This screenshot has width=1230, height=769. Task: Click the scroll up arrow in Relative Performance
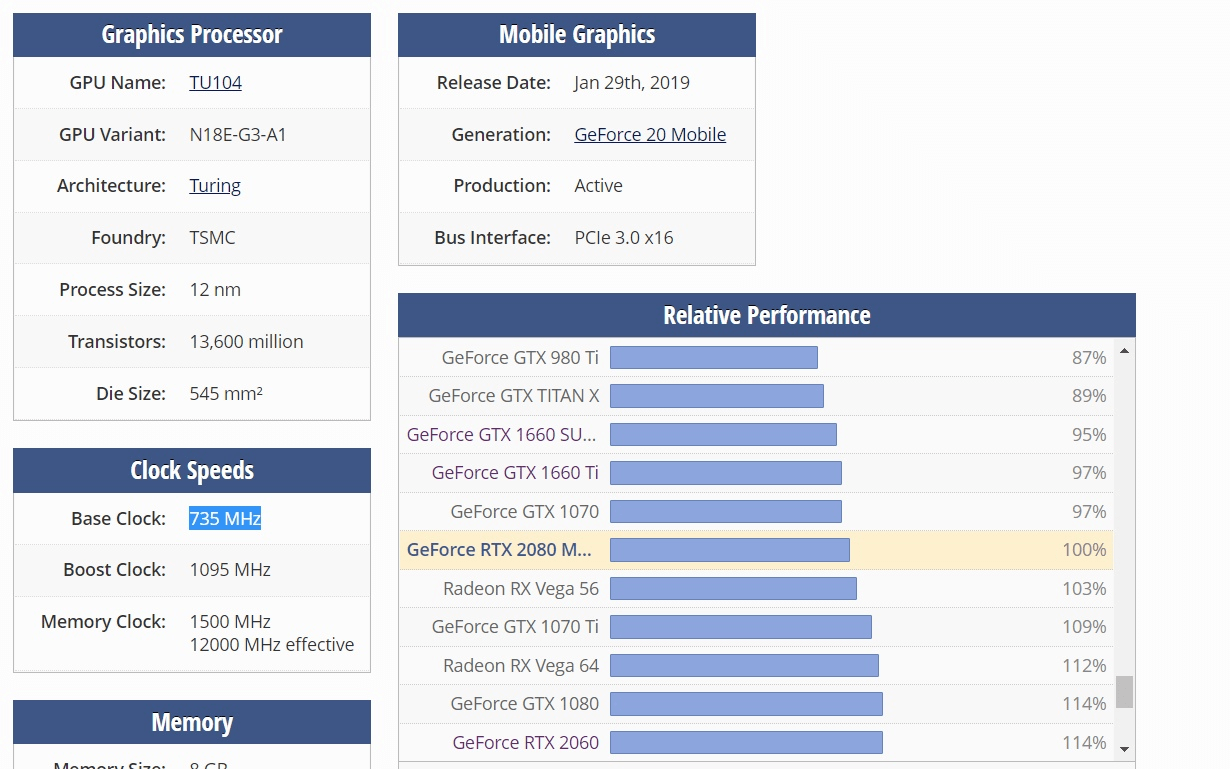(1124, 351)
